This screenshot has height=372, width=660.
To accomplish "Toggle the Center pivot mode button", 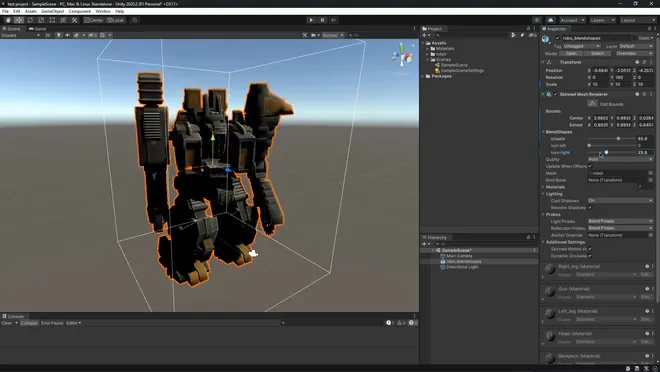I will click(x=93, y=20).
